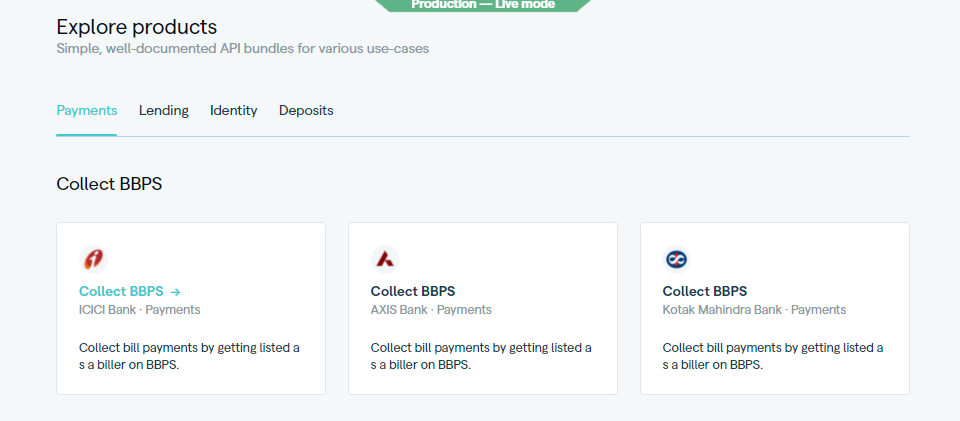The image size is (960, 421).
Task: Open the AXIS Bank Collect BBPS title
Action: [x=413, y=291]
